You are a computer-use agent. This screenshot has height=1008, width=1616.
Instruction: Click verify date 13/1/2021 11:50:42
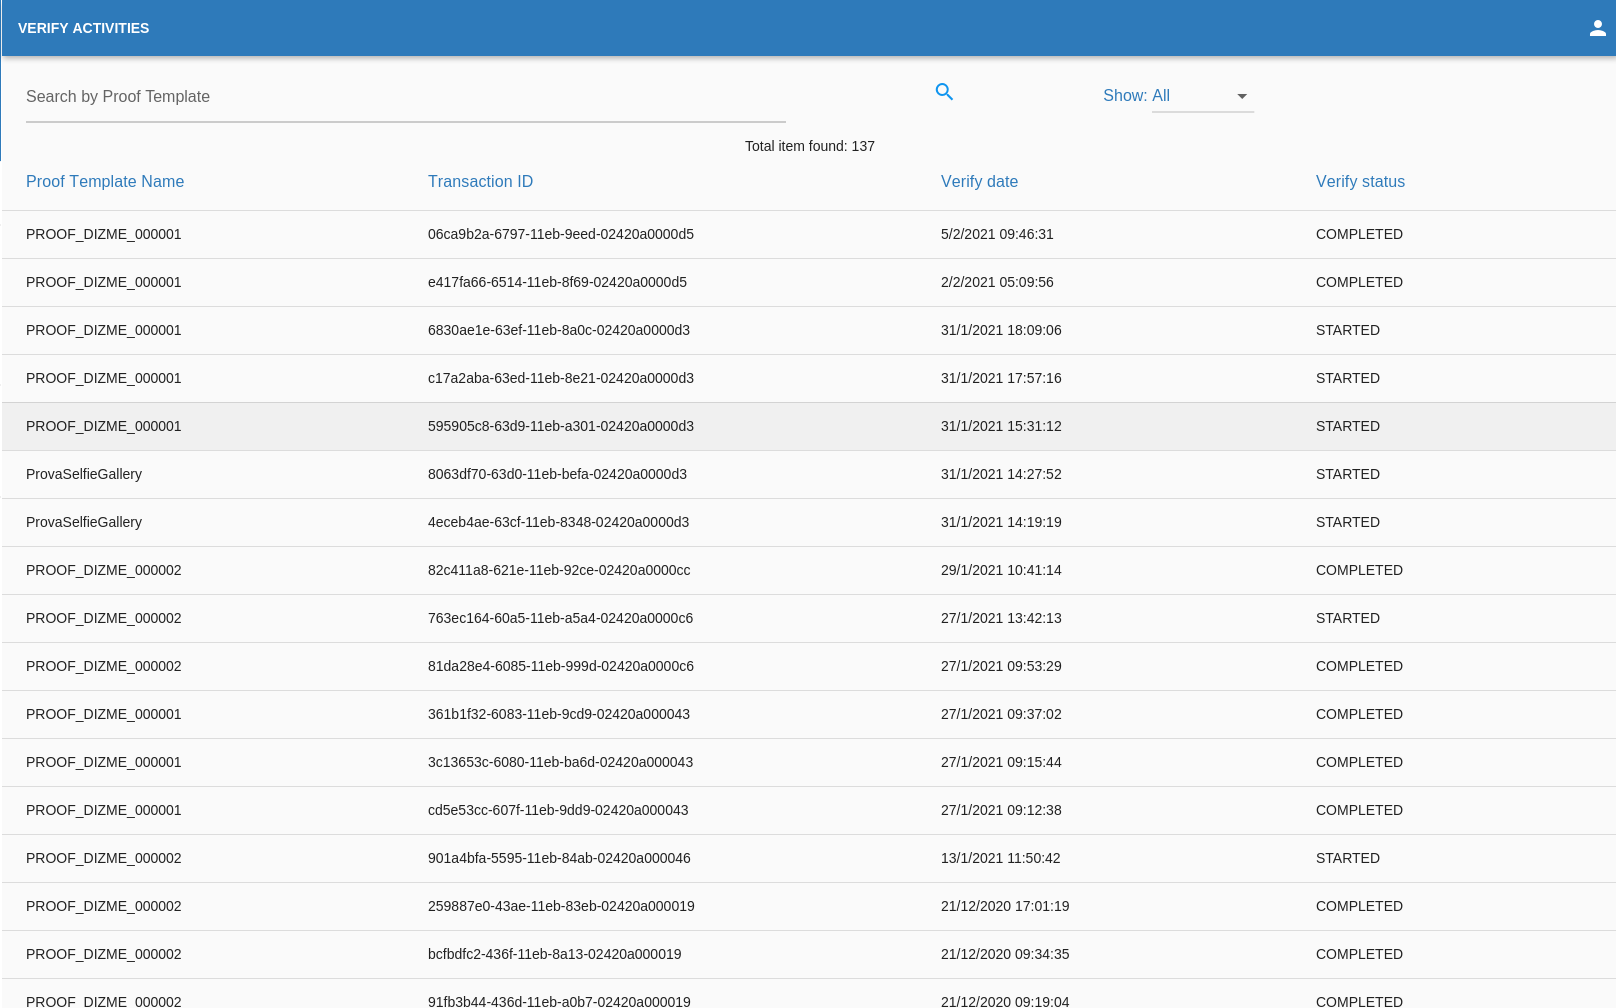point(1001,858)
